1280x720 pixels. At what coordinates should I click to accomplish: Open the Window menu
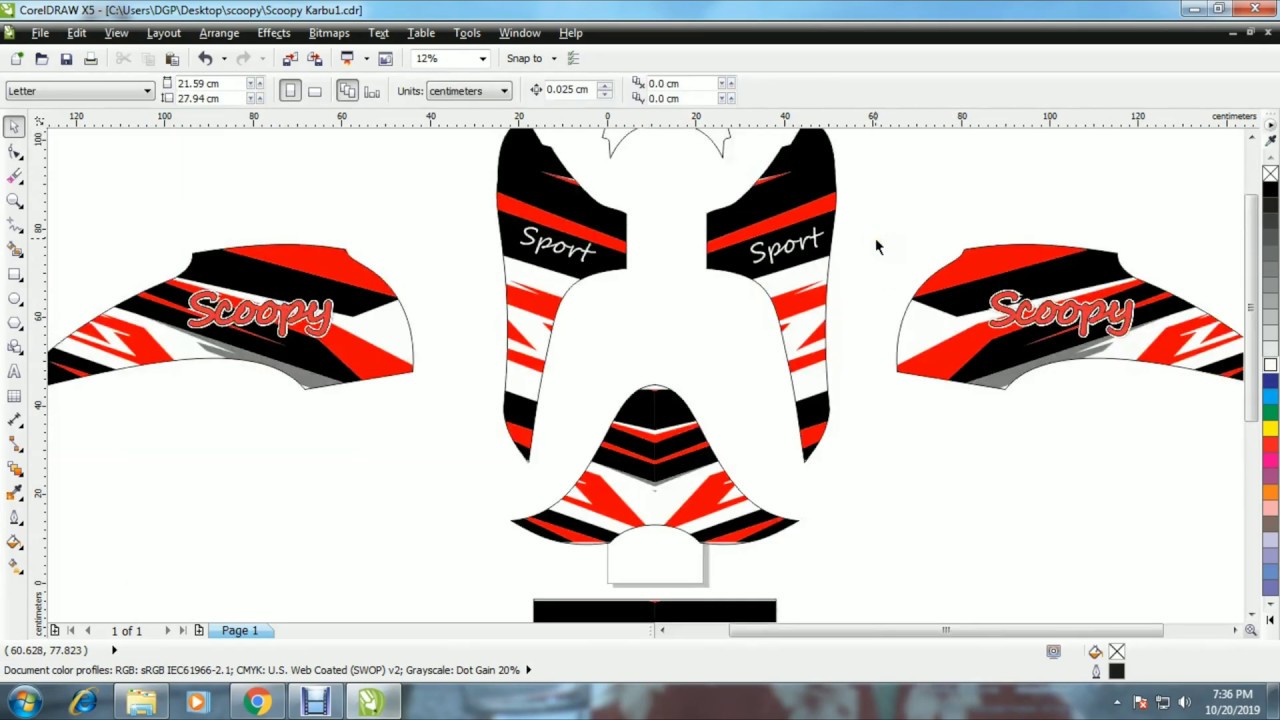[x=519, y=33]
